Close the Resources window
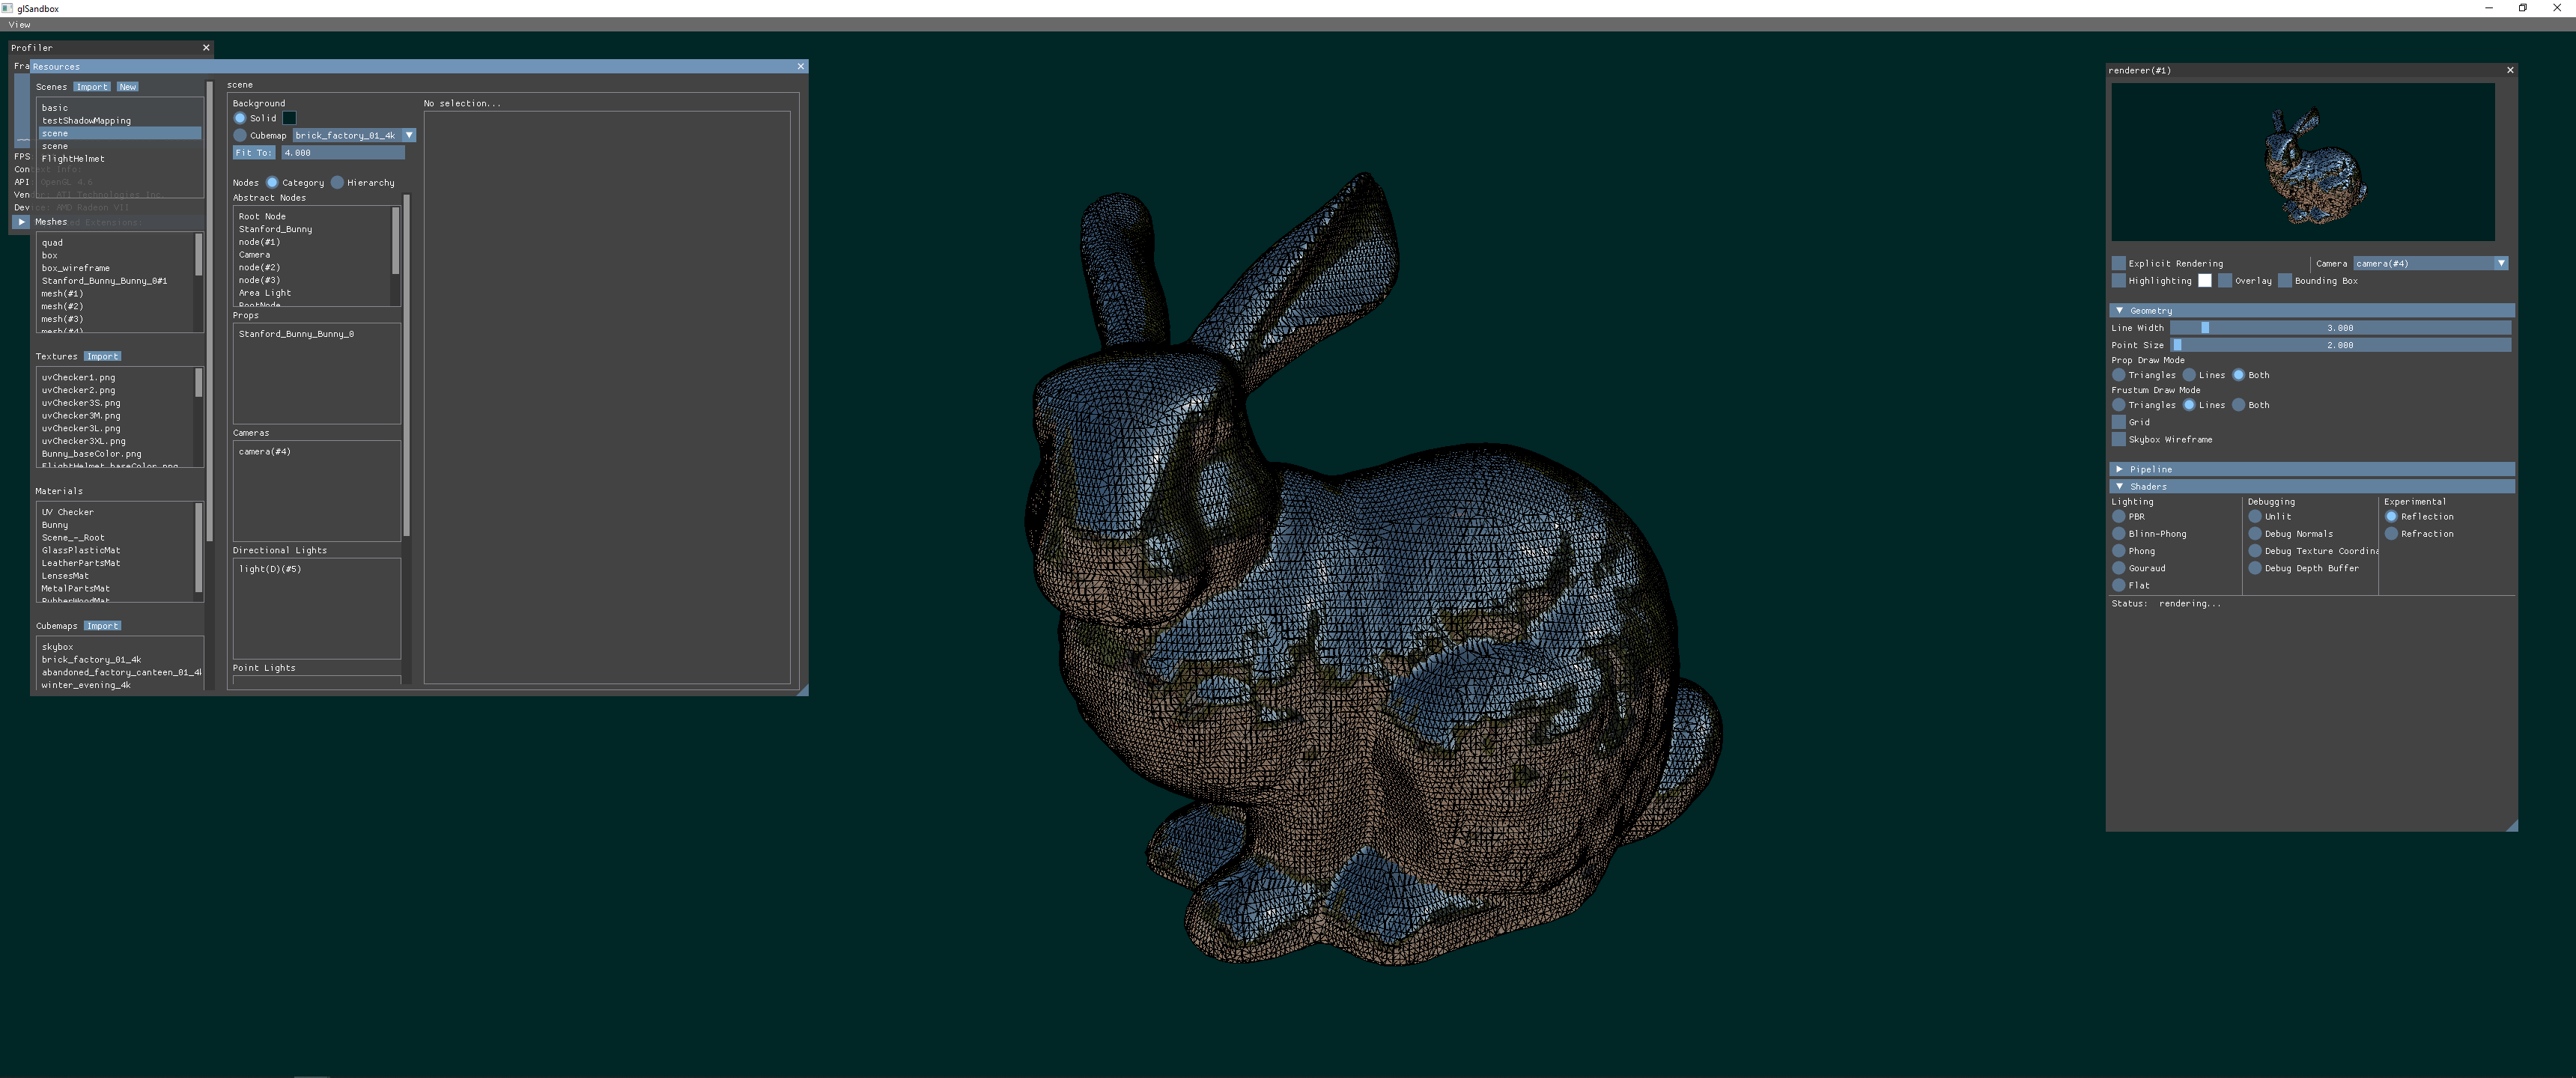This screenshot has height=1078, width=2576. [x=800, y=66]
